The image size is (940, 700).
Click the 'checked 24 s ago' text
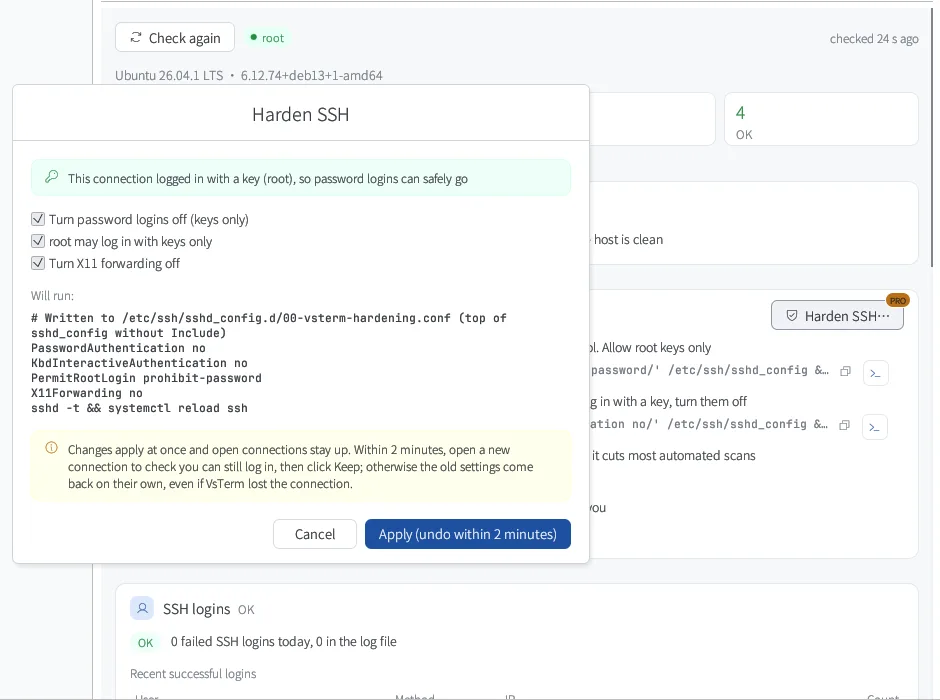pyautogui.click(x=874, y=39)
